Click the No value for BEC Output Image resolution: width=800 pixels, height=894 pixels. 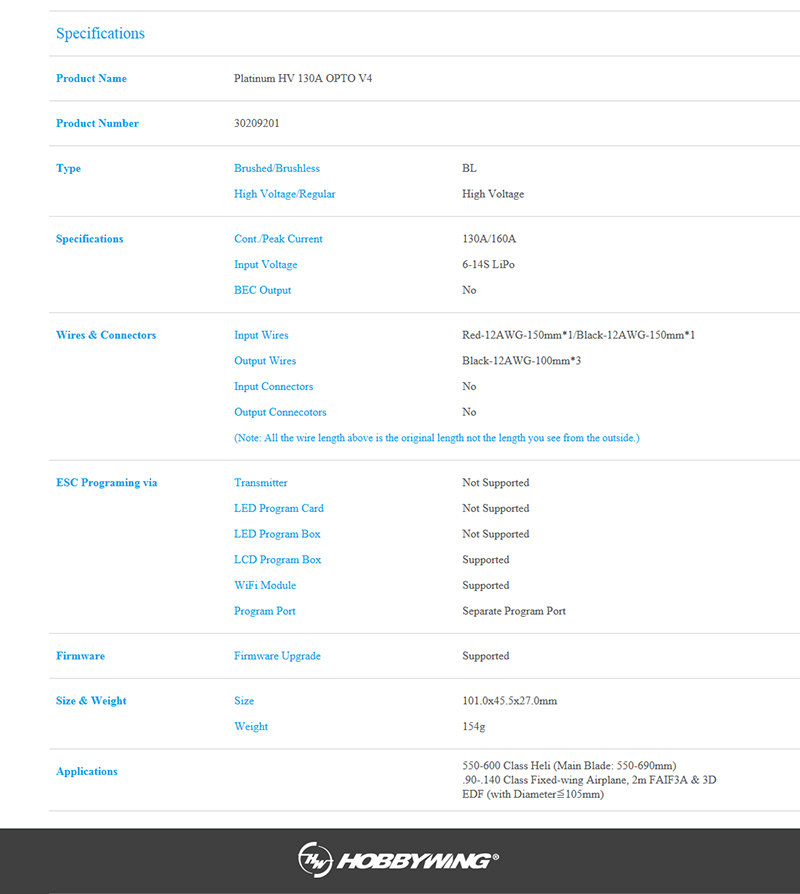pos(469,290)
